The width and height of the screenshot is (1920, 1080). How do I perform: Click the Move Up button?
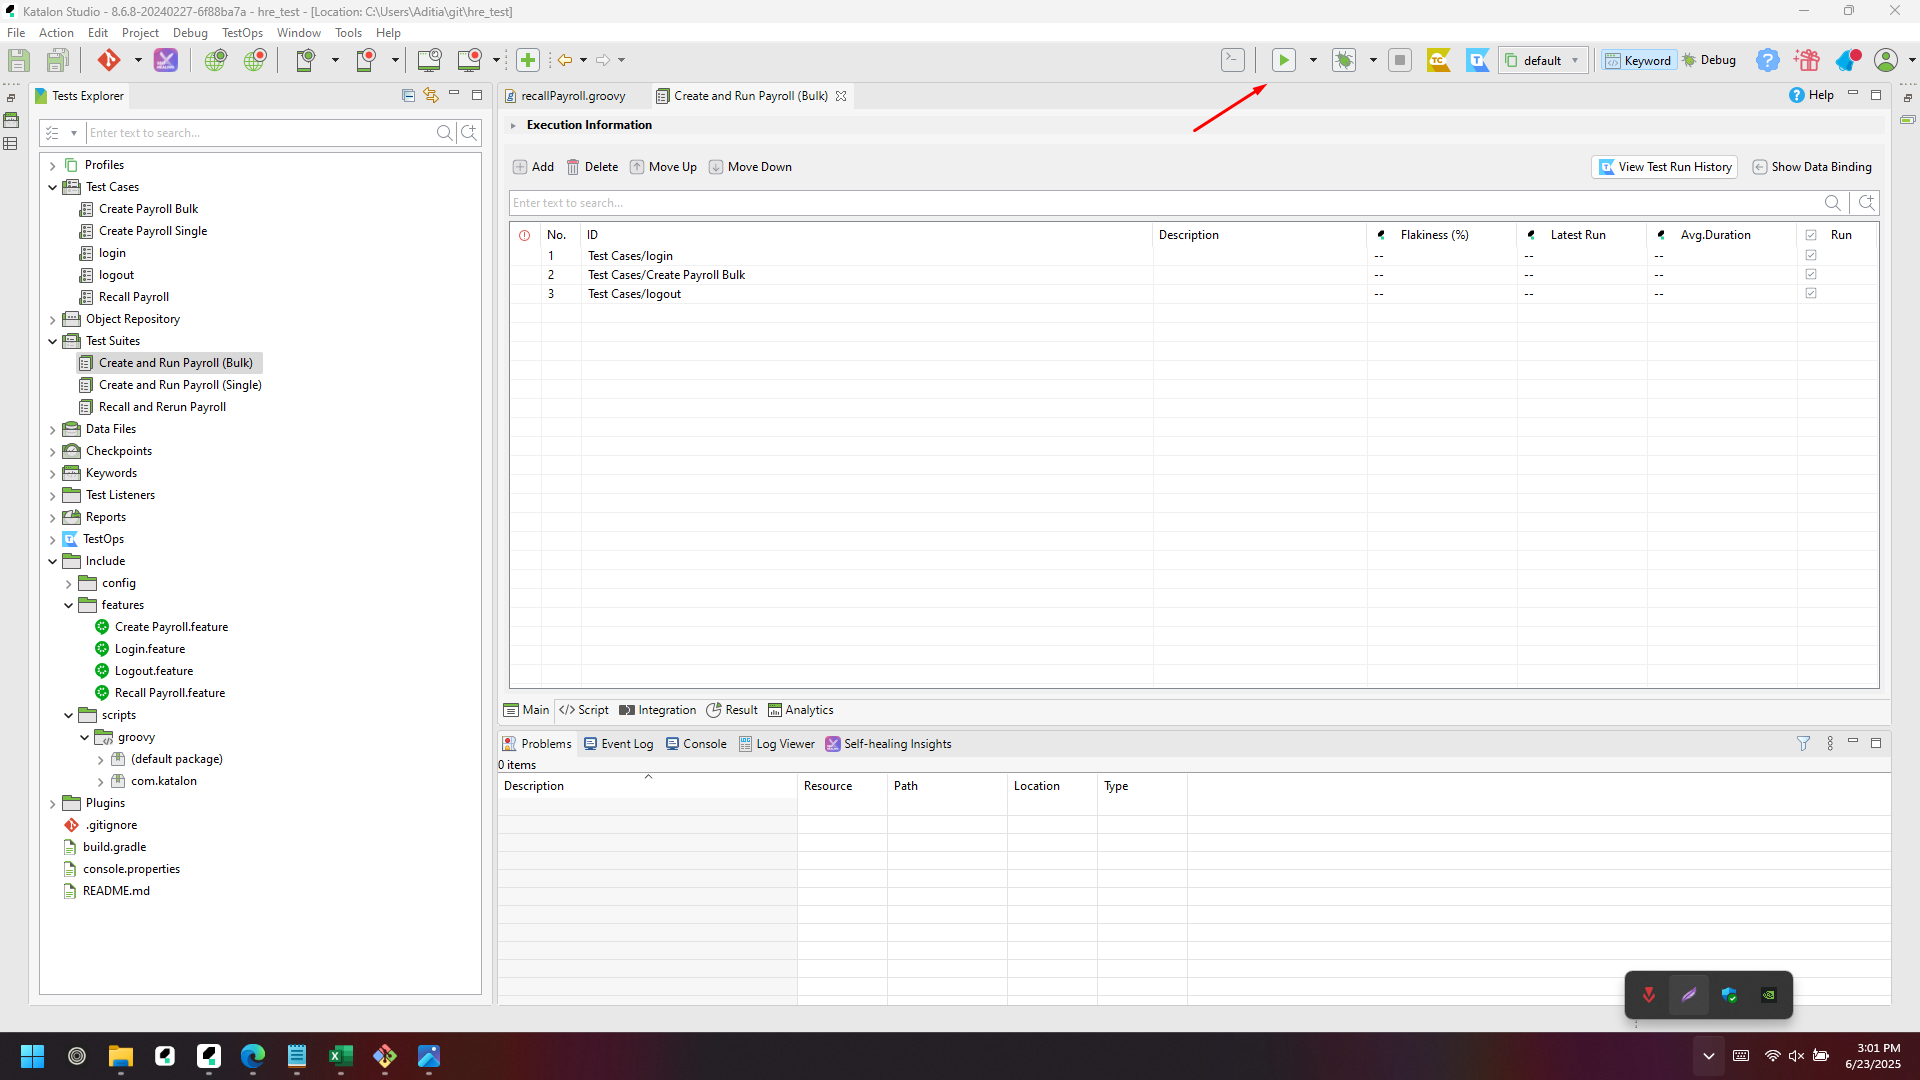point(663,167)
